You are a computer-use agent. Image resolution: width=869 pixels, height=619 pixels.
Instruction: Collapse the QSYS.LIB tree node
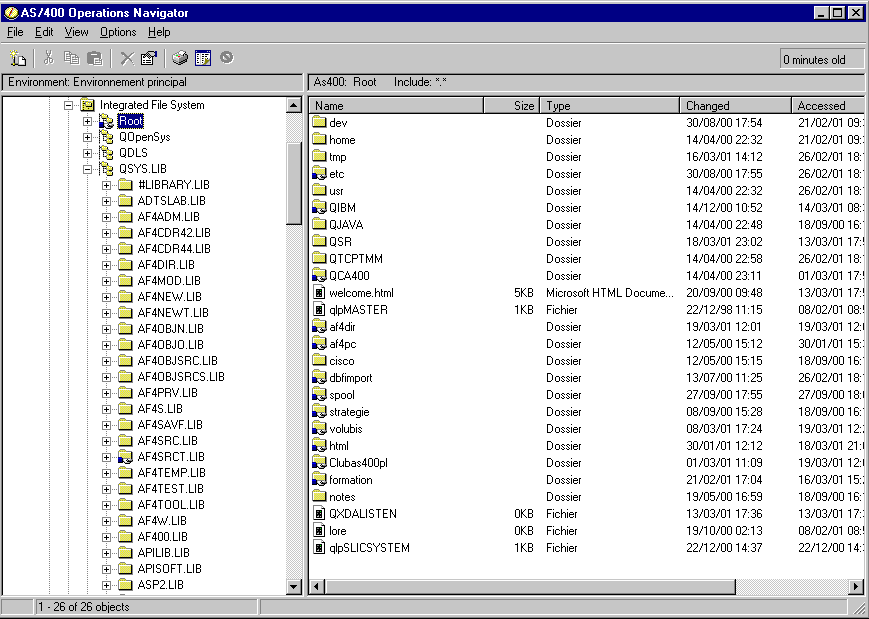coord(88,169)
